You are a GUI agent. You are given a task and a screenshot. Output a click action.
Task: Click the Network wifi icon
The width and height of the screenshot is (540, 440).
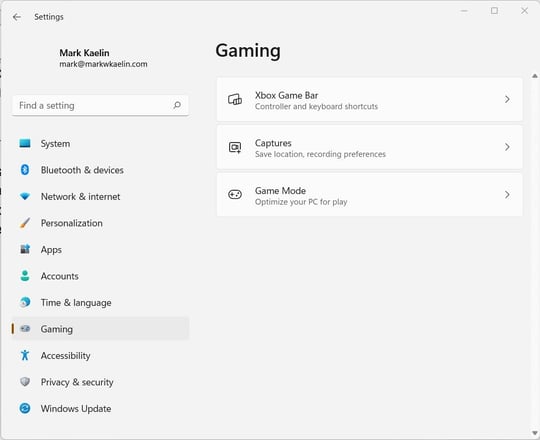pyautogui.click(x=25, y=196)
